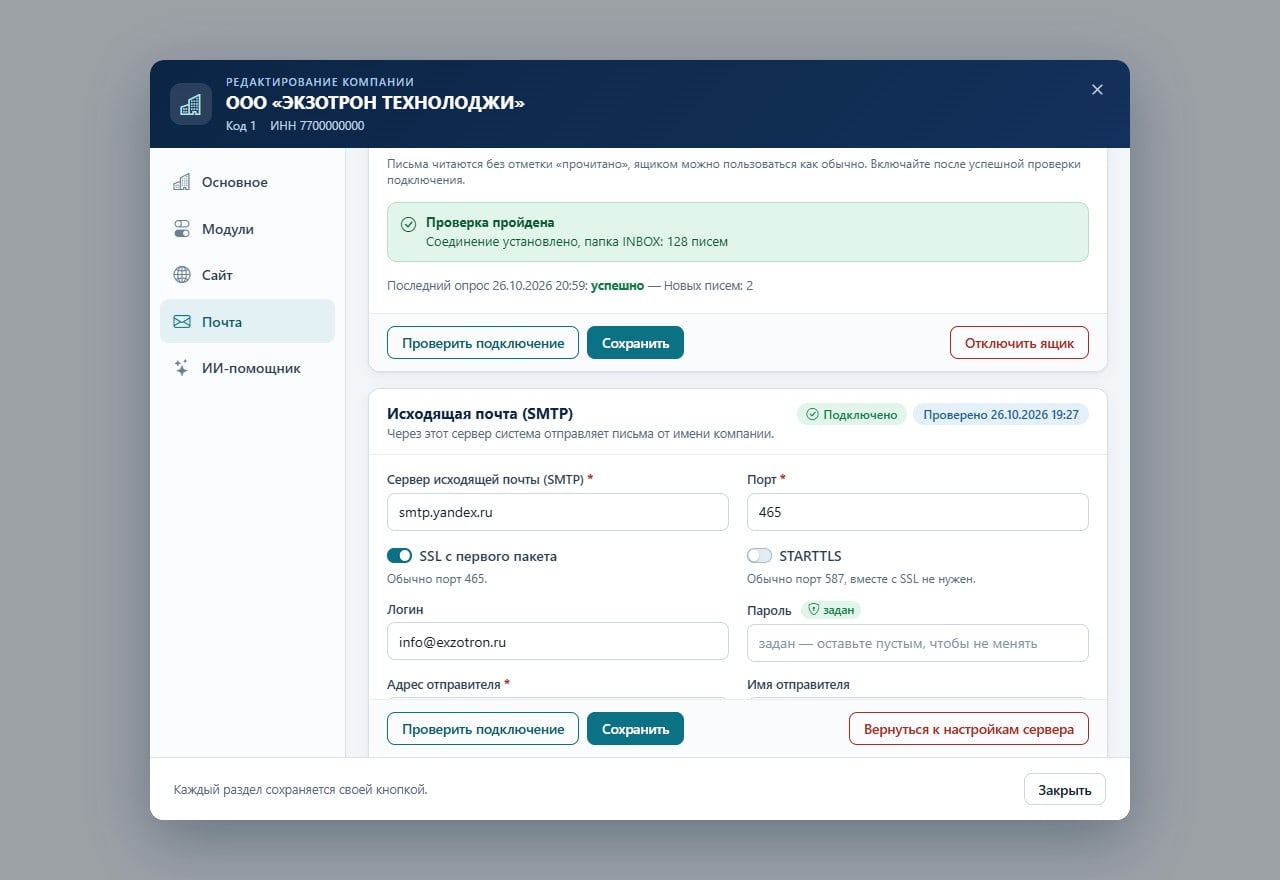Open the Основное section
Image resolution: width=1280 pixels, height=880 pixels.
[247, 182]
